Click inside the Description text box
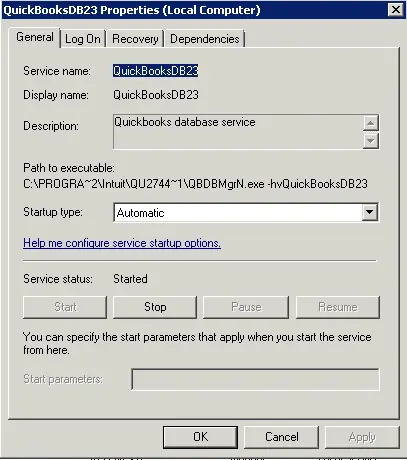The image size is (407, 460). tap(237, 132)
